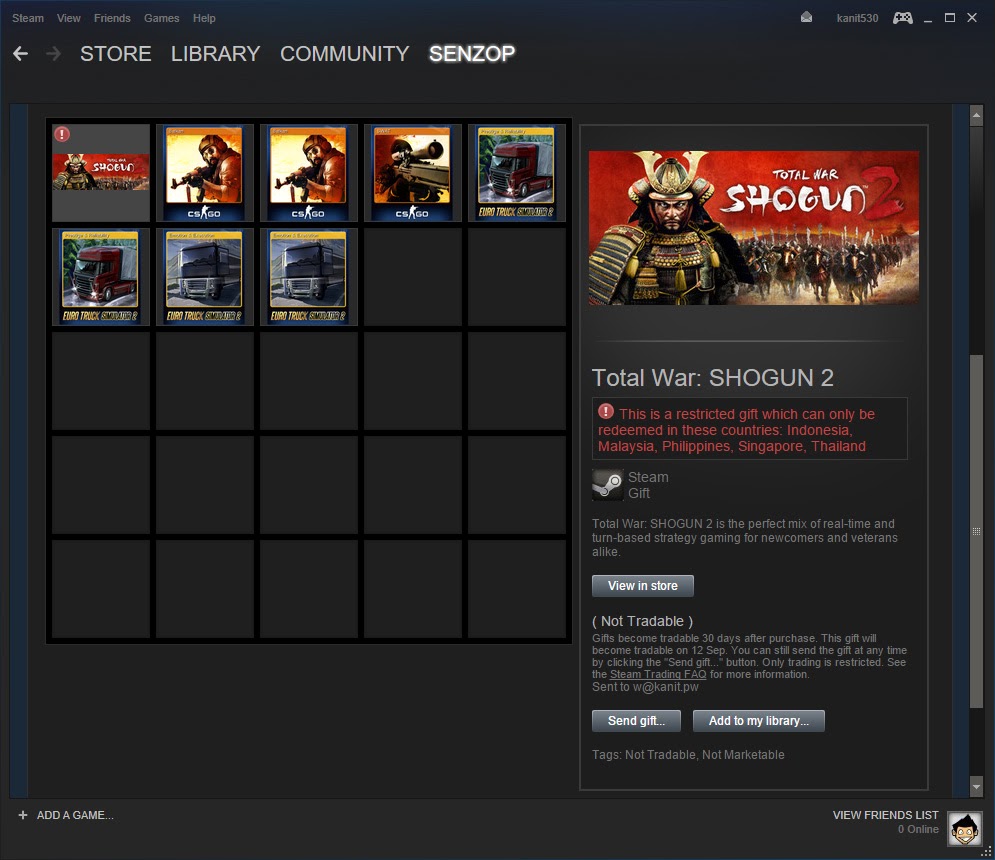
Task: Switch to the LIBRARY tab
Action: (x=216, y=54)
